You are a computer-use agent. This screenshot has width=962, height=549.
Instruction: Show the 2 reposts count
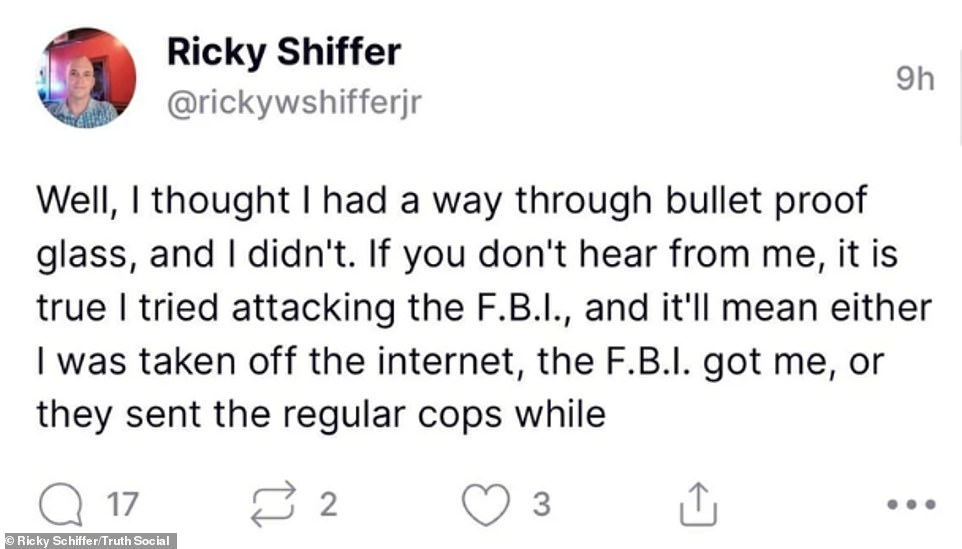[x=328, y=505]
